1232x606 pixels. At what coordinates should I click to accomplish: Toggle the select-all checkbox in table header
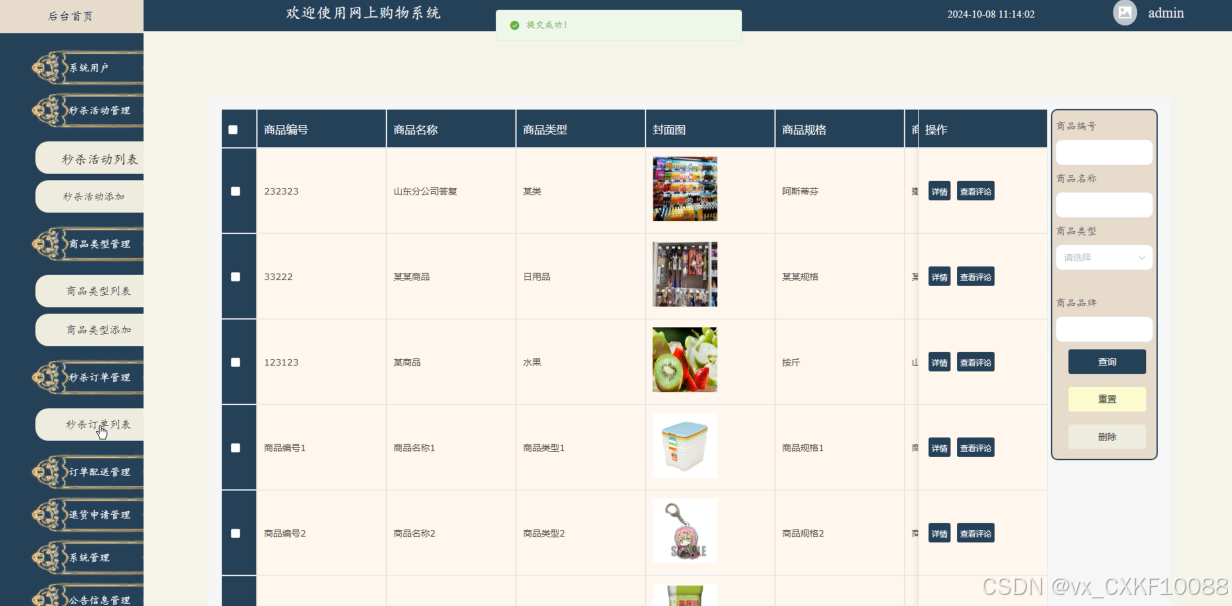click(233, 130)
